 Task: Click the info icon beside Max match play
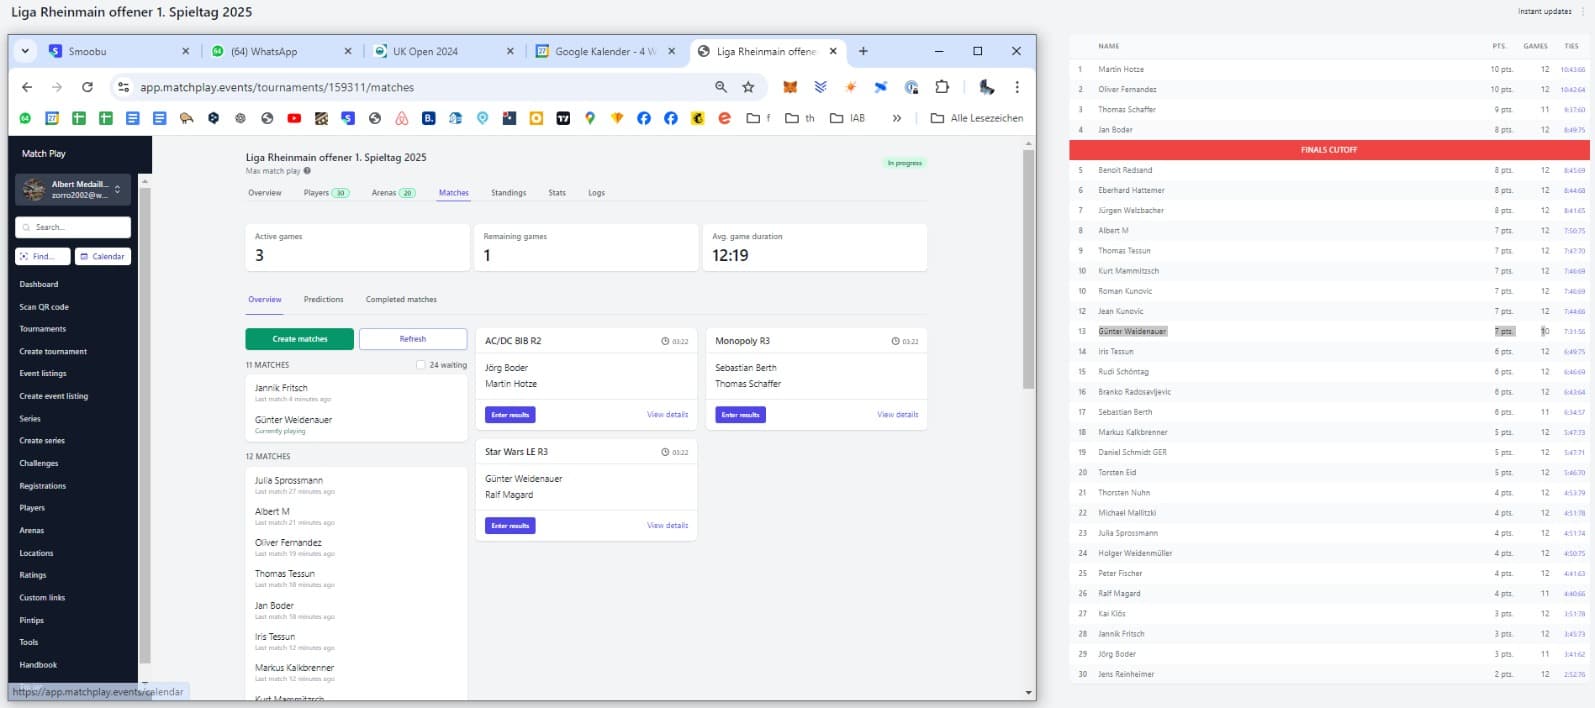[307, 171]
